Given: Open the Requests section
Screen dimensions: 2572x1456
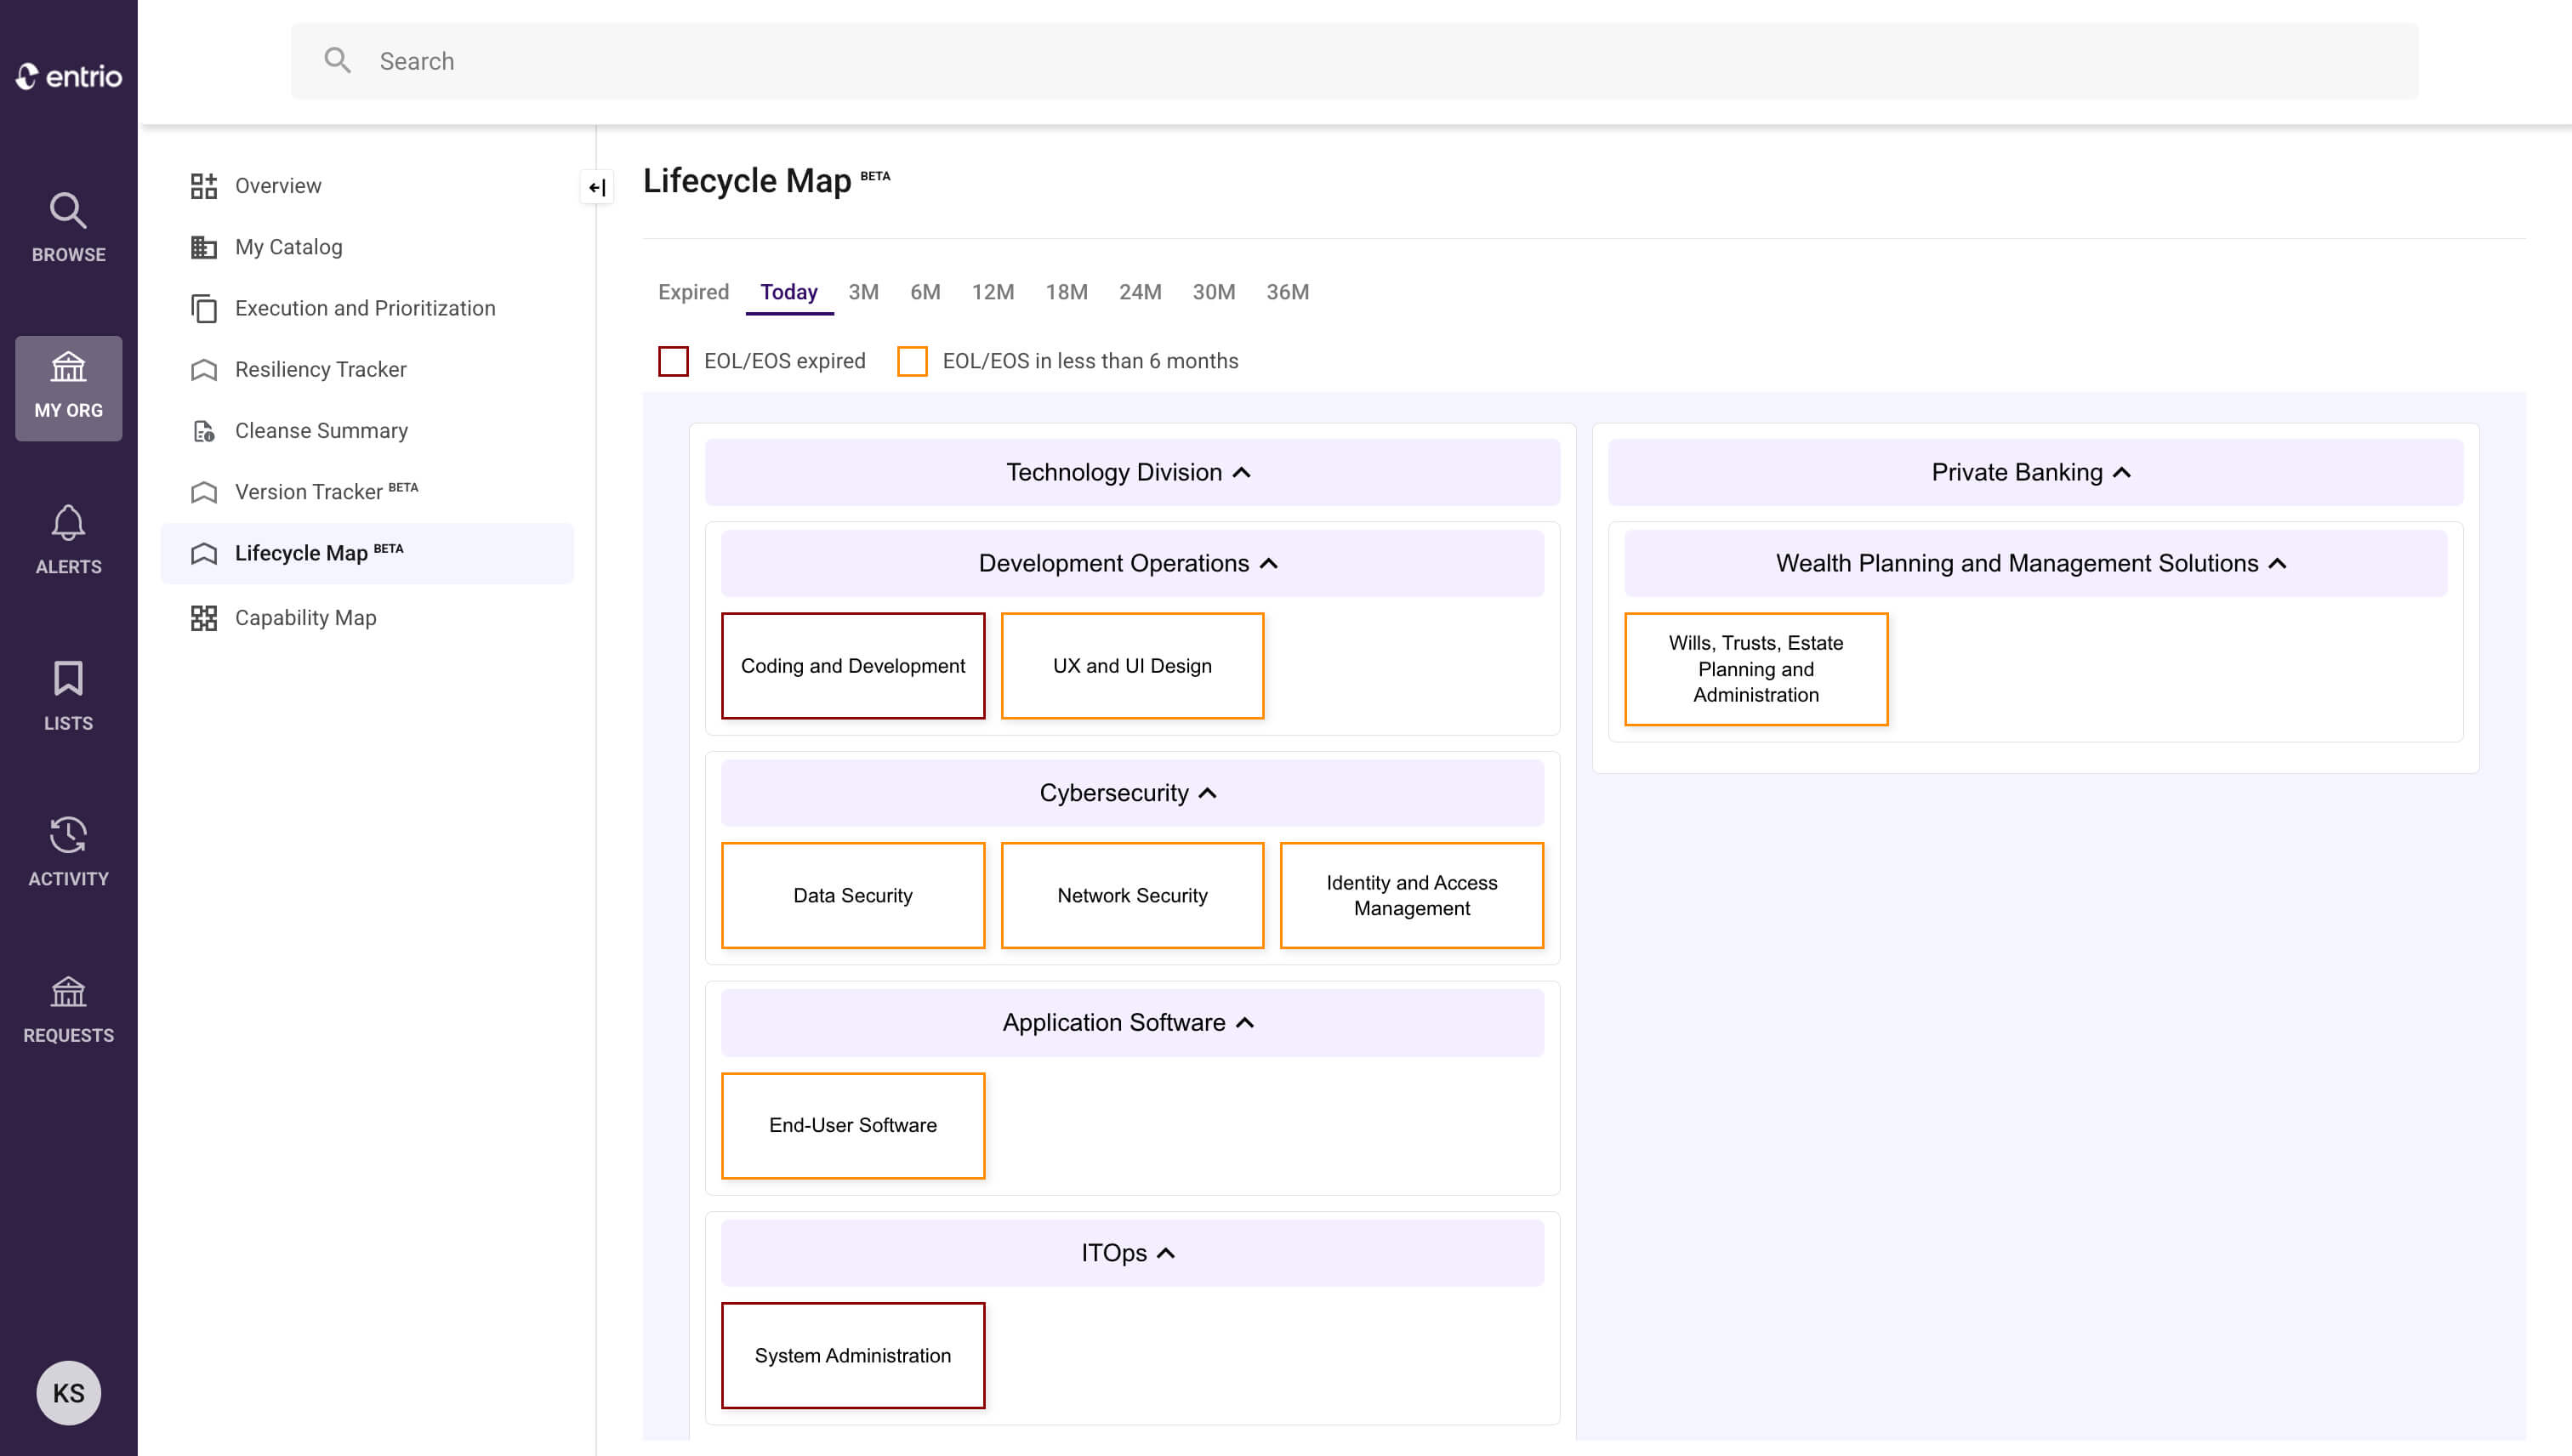Looking at the screenshot, I should click(x=68, y=1010).
